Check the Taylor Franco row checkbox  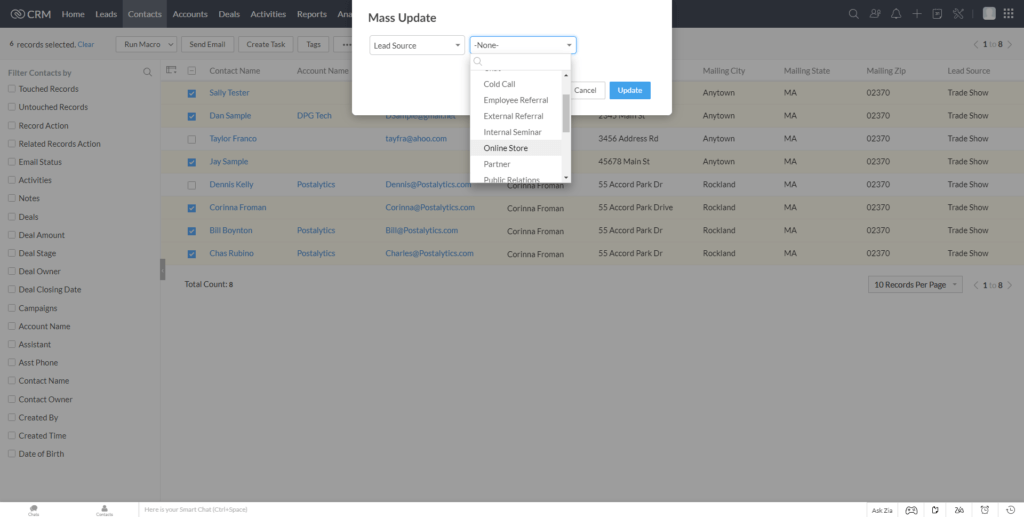tap(191, 139)
